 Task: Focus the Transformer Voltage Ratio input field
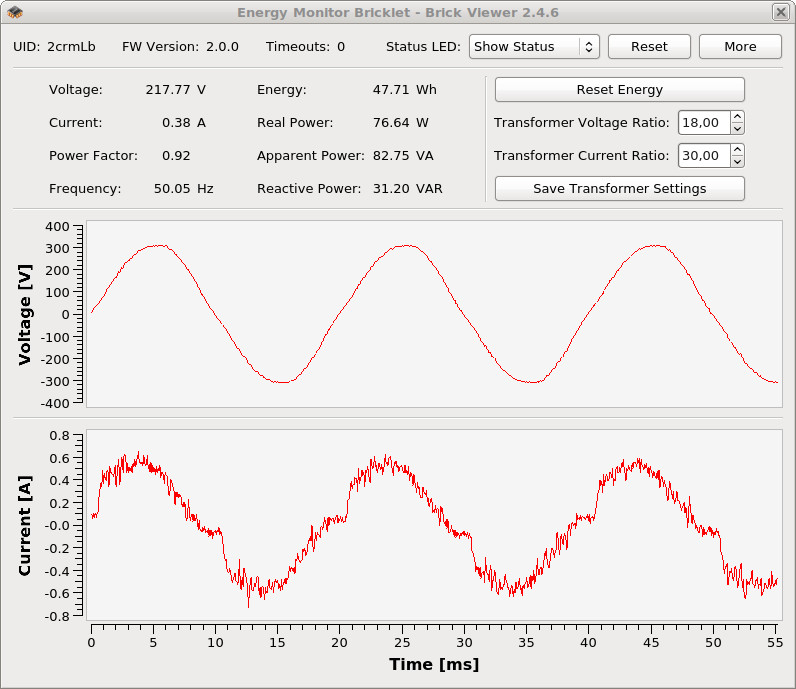pyautogui.click(x=703, y=123)
